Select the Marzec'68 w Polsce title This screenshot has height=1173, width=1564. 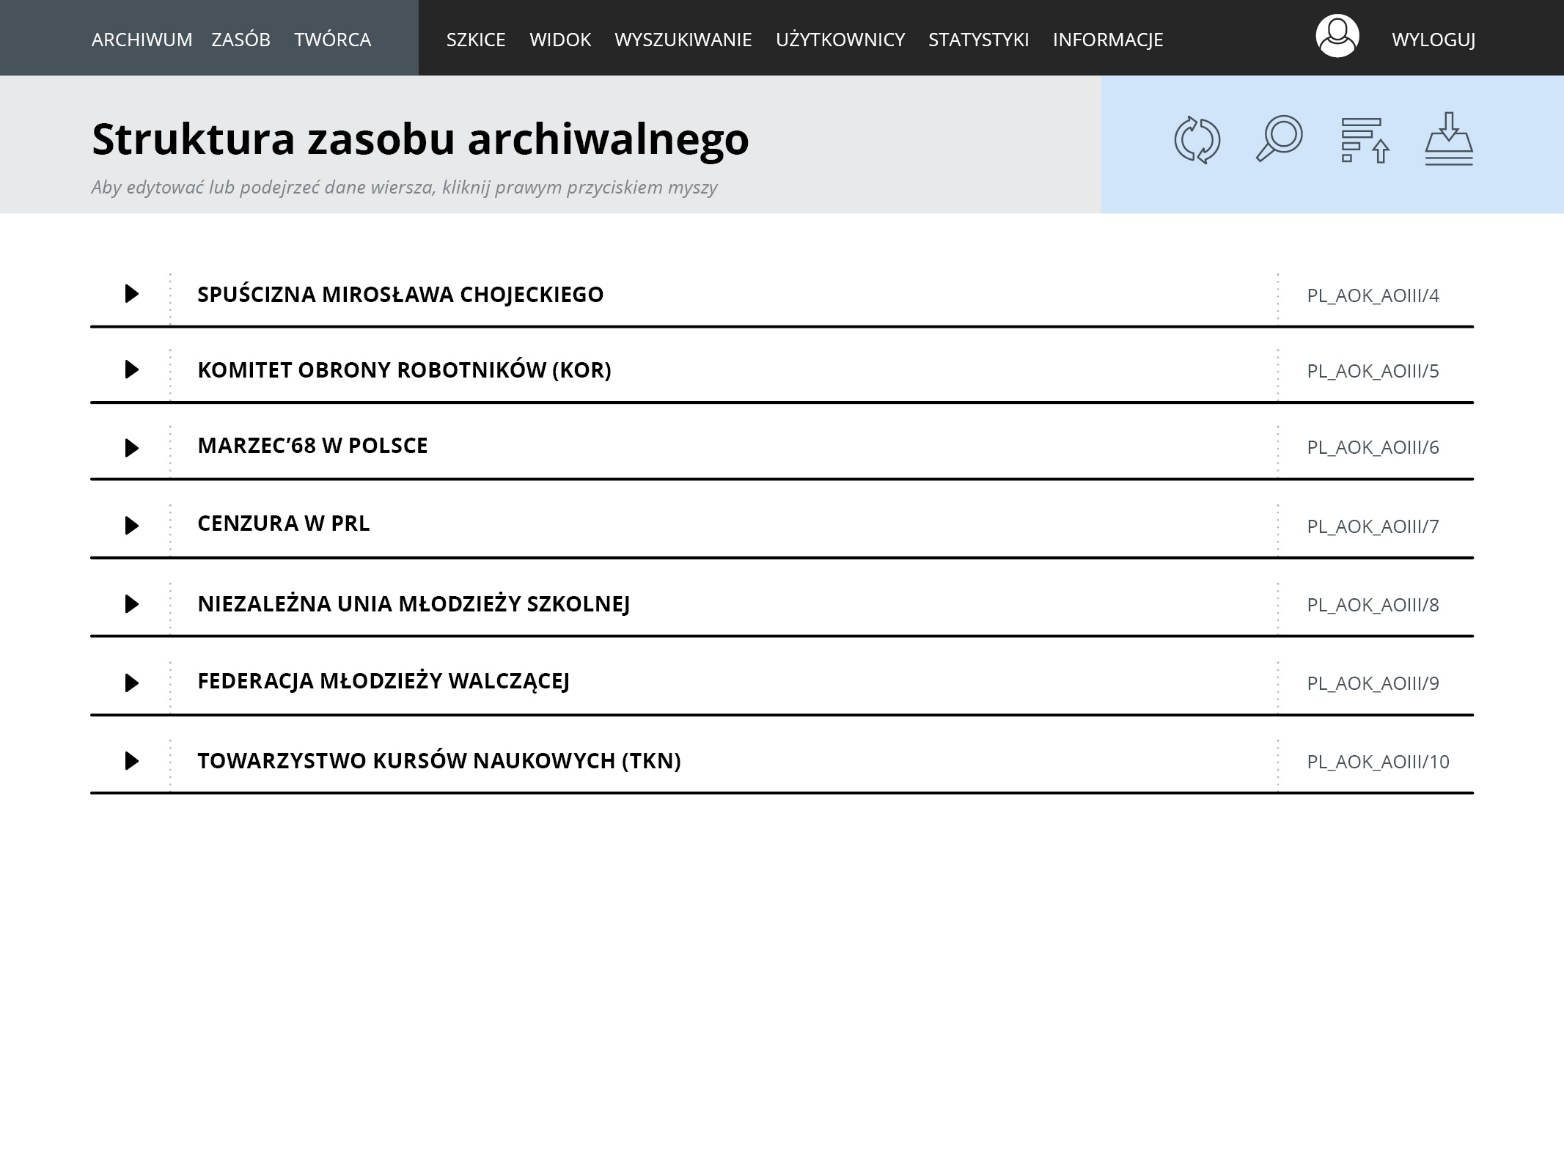click(x=312, y=446)
